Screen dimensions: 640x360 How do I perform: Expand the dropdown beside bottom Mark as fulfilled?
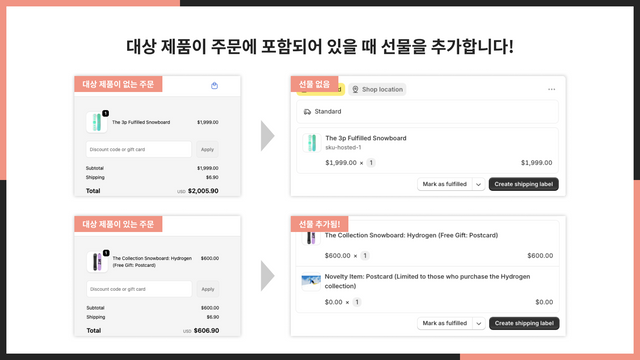point(478,323)
